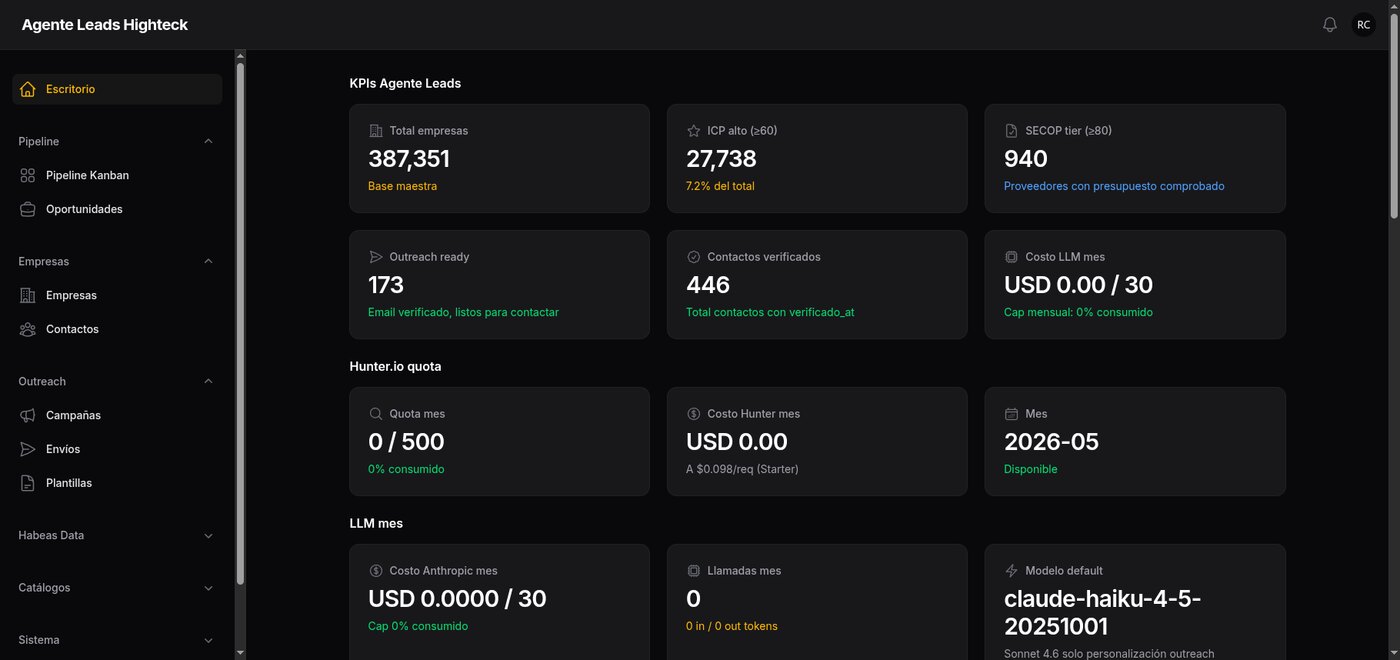Image resolution: width=1400 pixels, height=660 pixels.
Task: Click the Outreach ready send icon
Action: click(376, 257)
